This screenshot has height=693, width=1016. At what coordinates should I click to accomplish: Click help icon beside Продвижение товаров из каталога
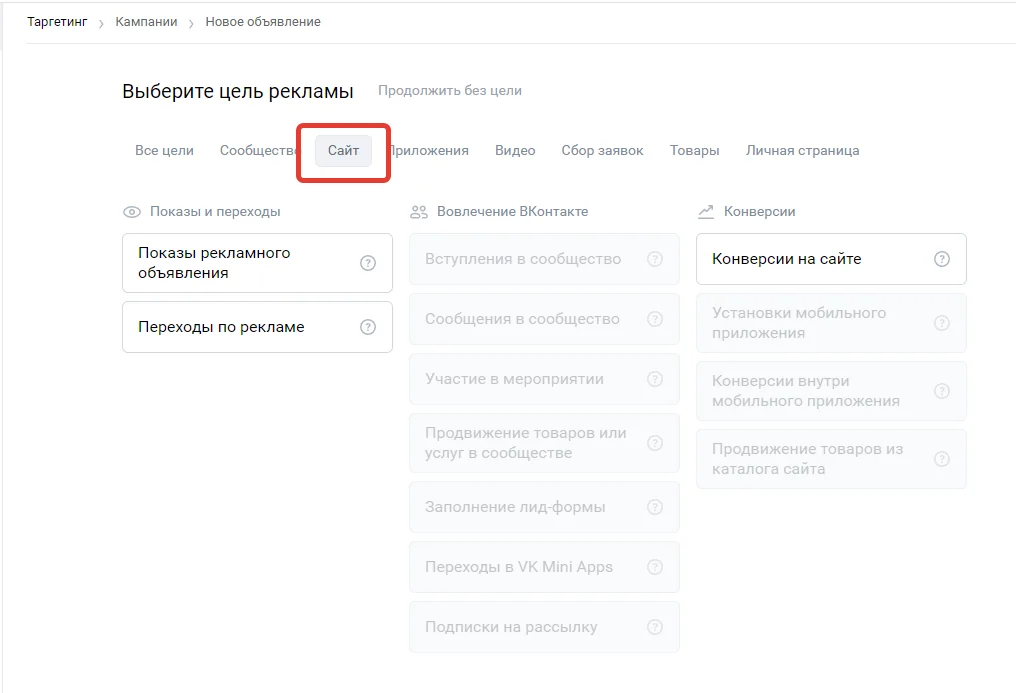[x=942, y=459]
